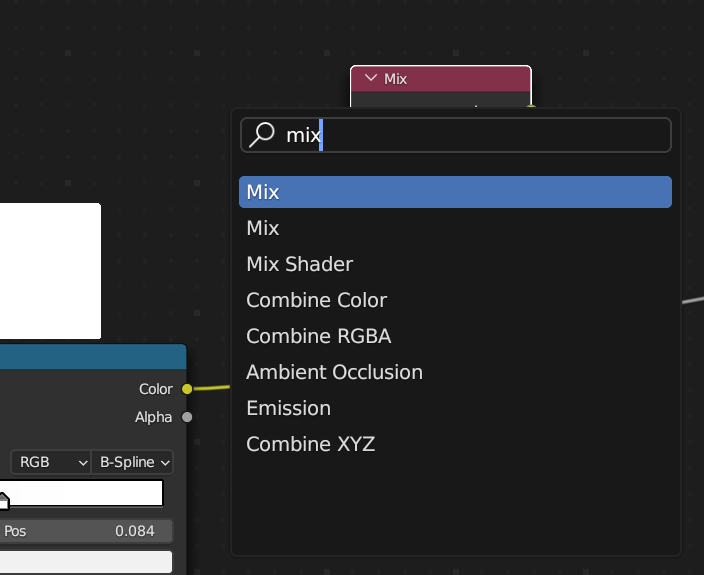Click the white image preview thumbnail
The image size is (704, 575).
coord(50,271)
